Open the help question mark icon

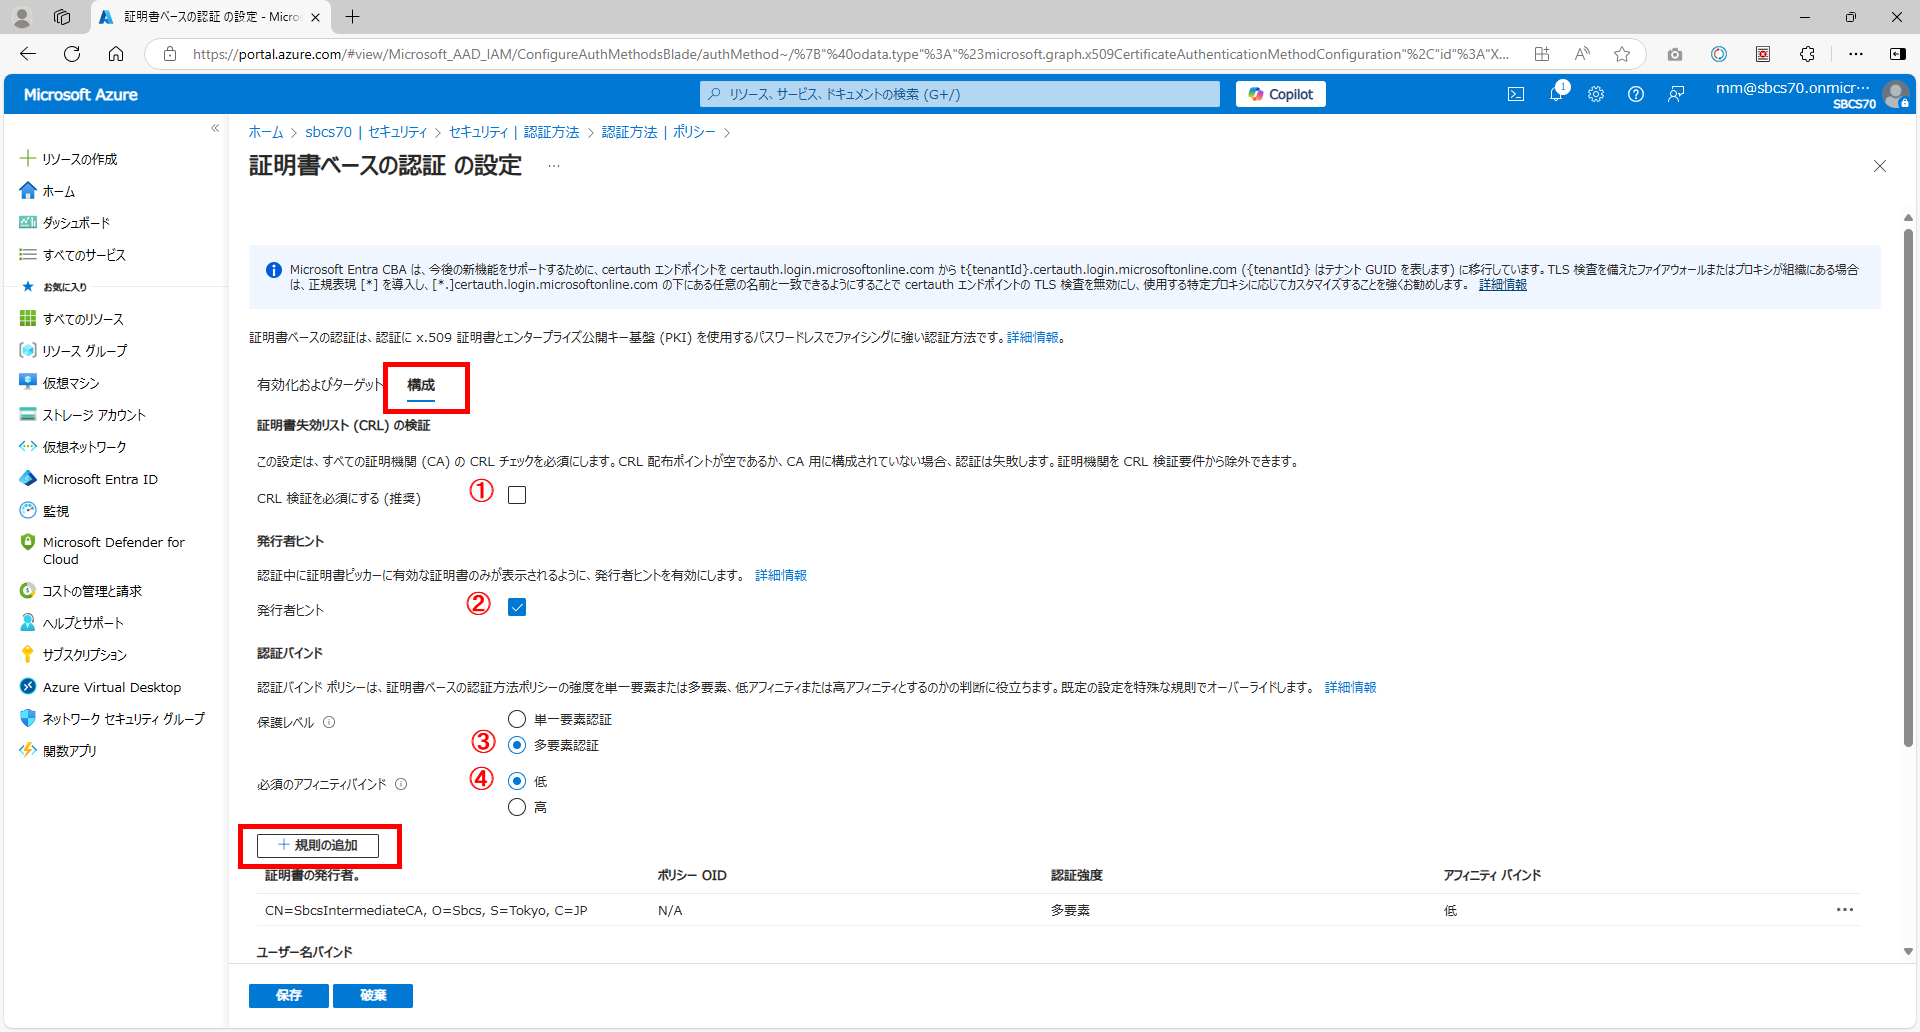tap(1636, 94)
